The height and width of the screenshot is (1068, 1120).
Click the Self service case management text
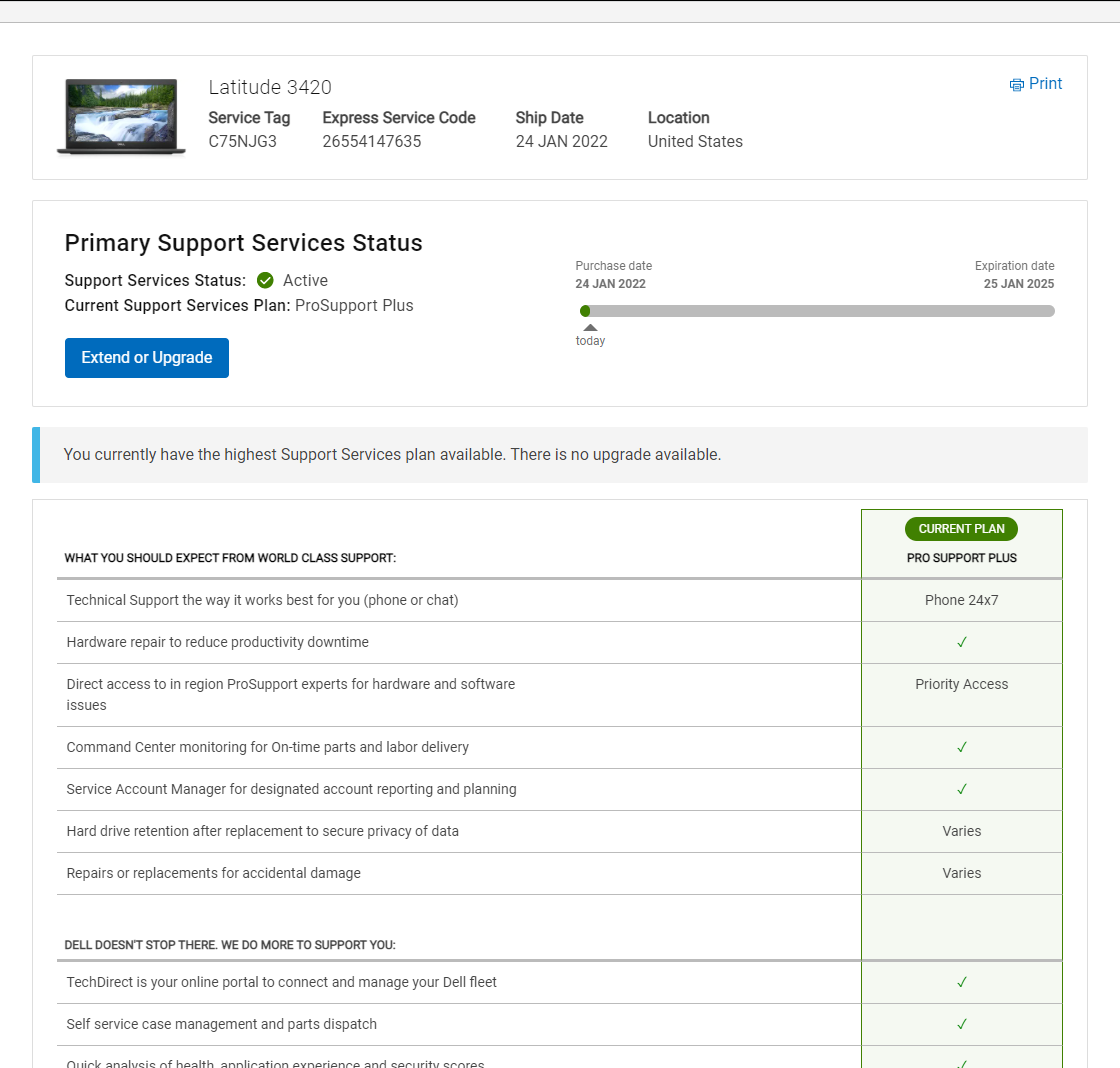221,1024
